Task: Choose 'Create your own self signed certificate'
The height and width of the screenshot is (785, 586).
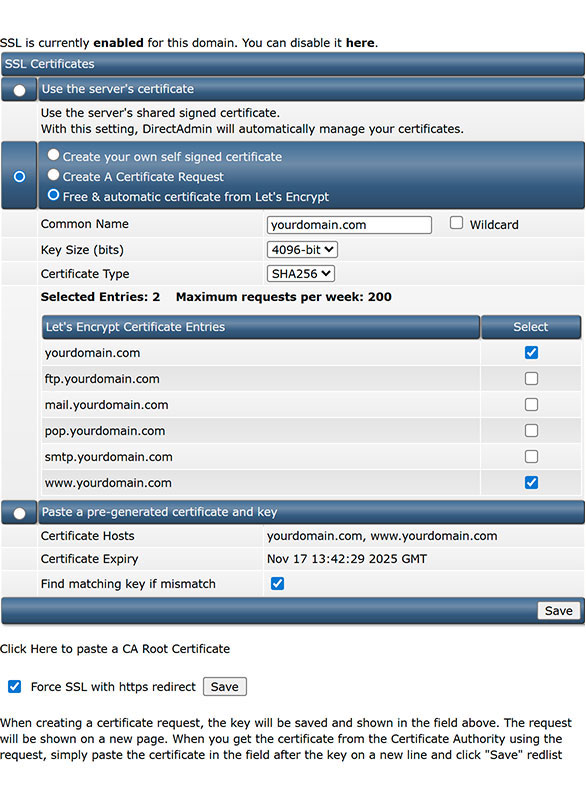Action: click(x=54, y=155)
